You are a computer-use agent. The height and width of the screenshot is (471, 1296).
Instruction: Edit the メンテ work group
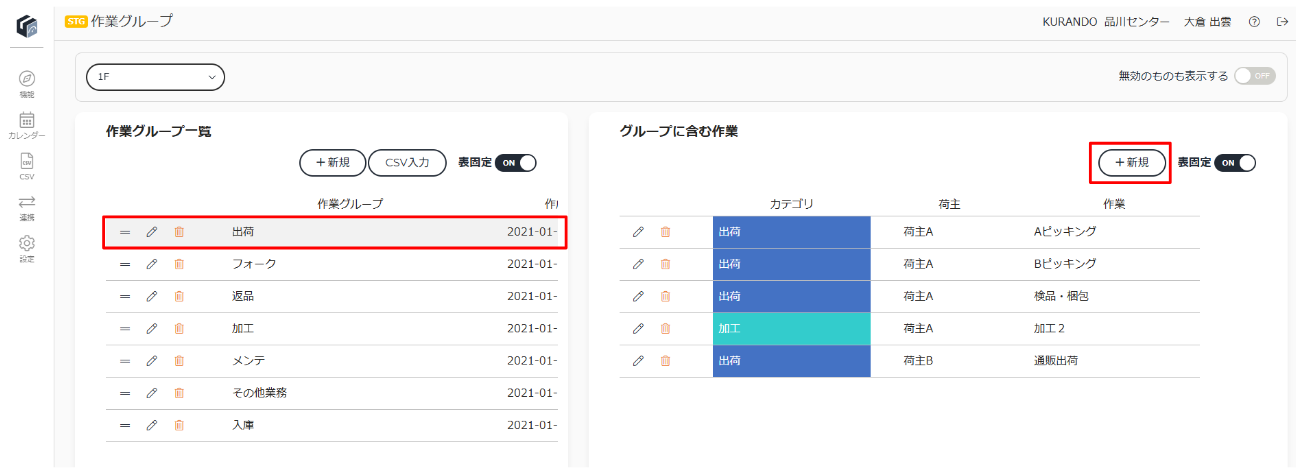click(152, 360)
